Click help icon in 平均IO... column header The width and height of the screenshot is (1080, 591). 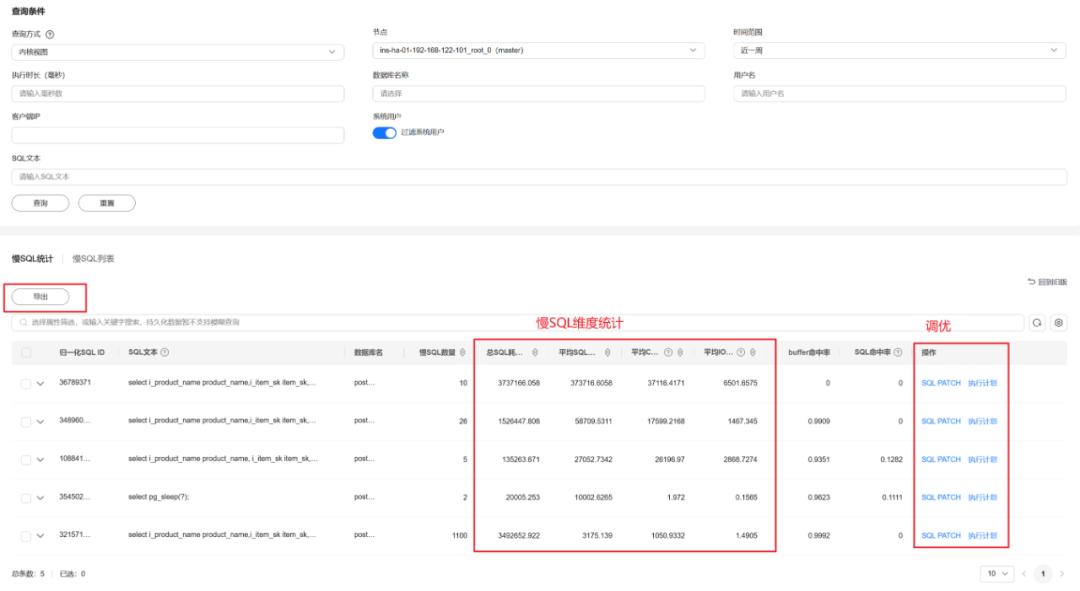pos(740,353)
